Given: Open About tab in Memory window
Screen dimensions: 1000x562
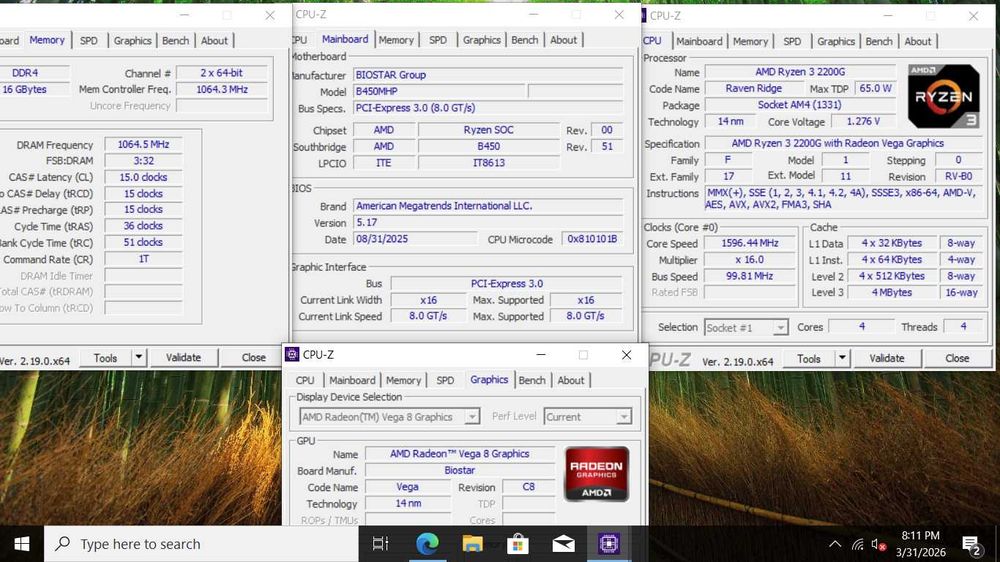Looking at the screenshot, I should tap(214, 41).
